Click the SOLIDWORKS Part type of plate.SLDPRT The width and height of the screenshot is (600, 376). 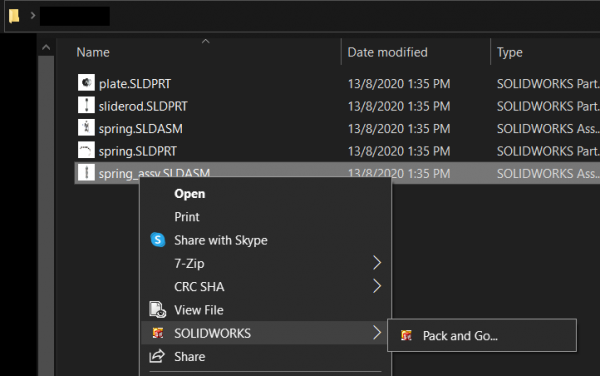pos(548,84)
